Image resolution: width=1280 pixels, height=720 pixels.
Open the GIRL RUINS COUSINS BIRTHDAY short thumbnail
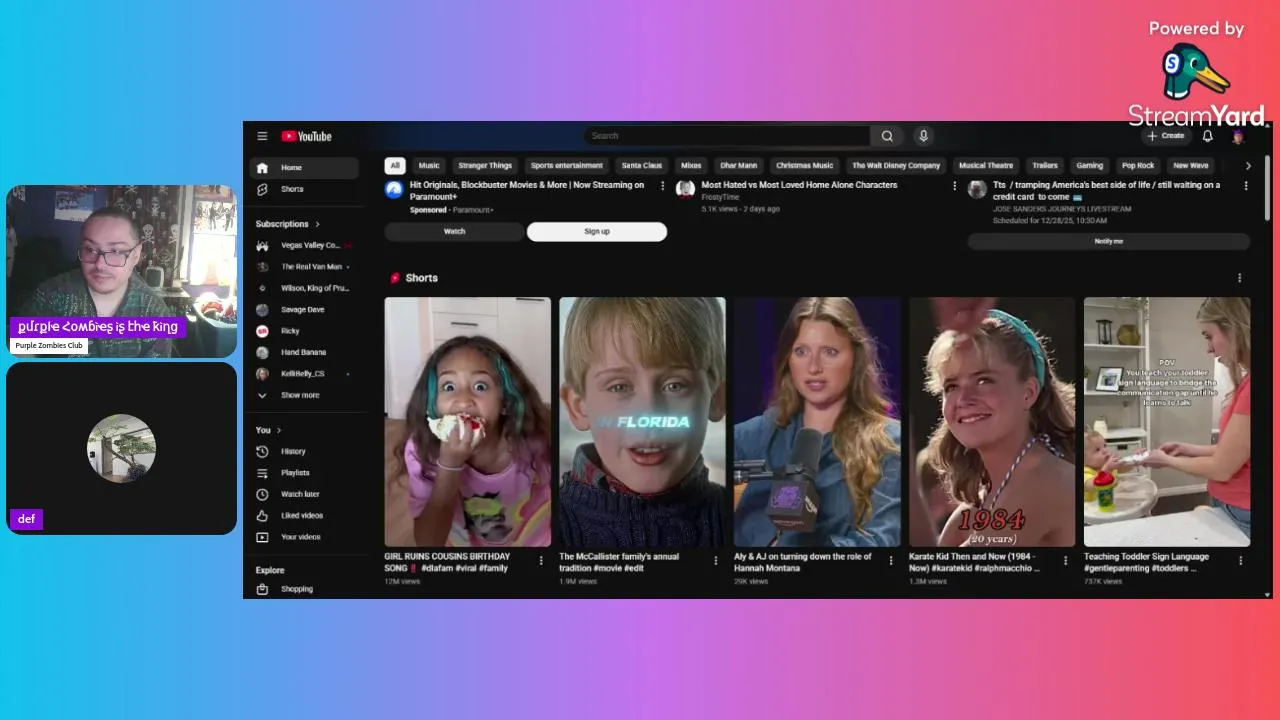pyautogui.click(x=467, y=422)
